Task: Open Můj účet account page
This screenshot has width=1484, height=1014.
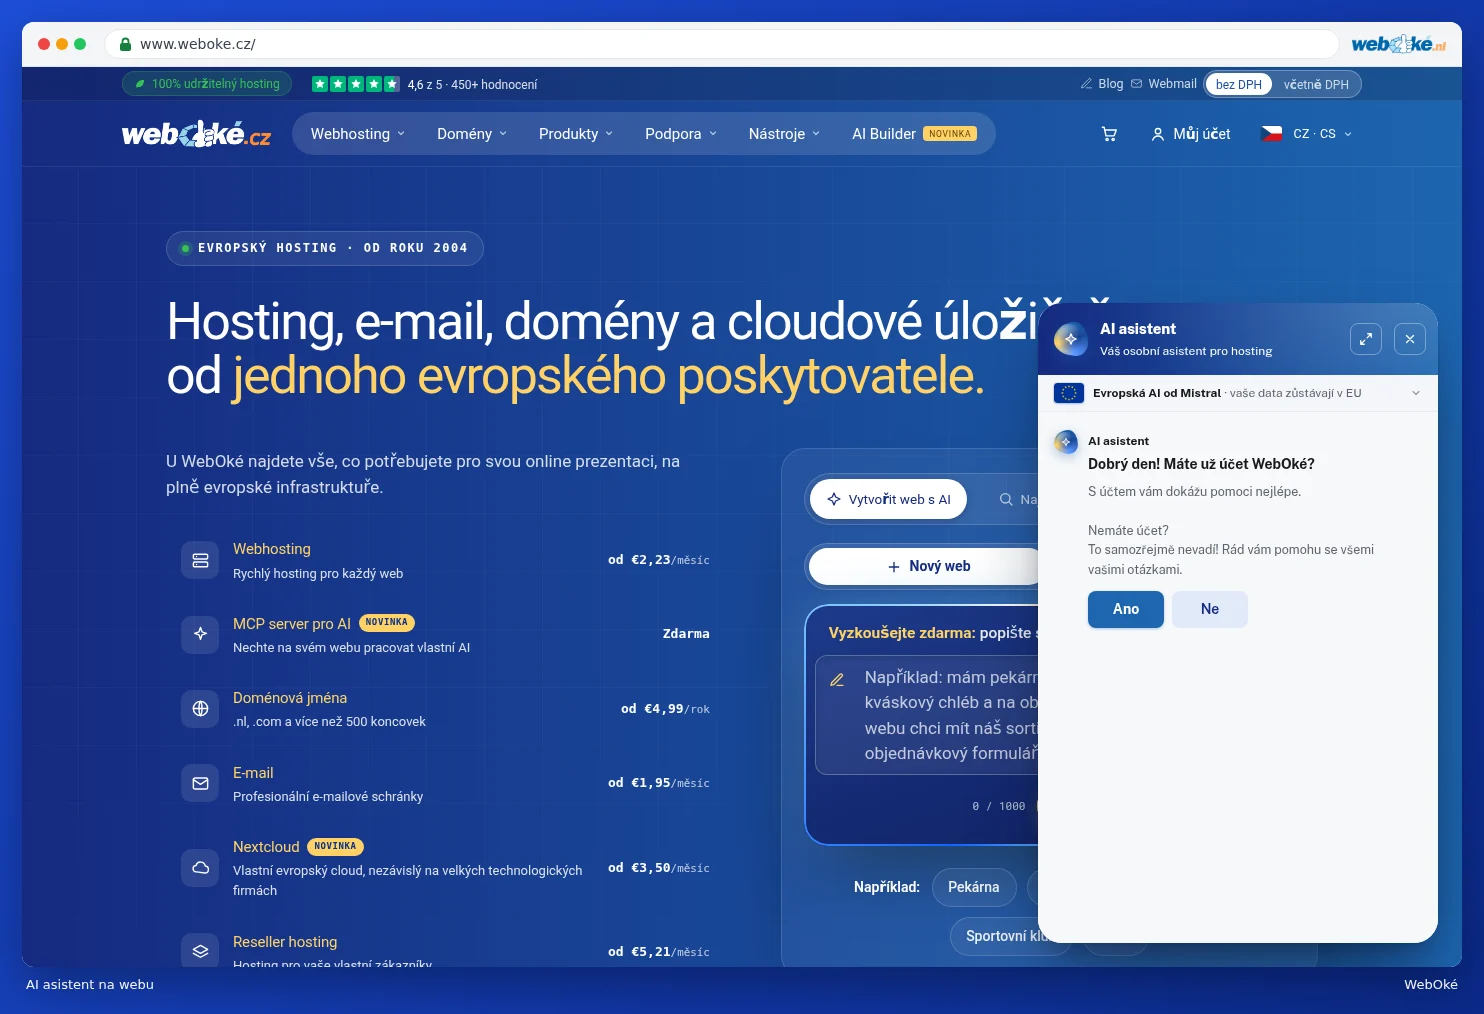Action: (x=1191, y=134)
